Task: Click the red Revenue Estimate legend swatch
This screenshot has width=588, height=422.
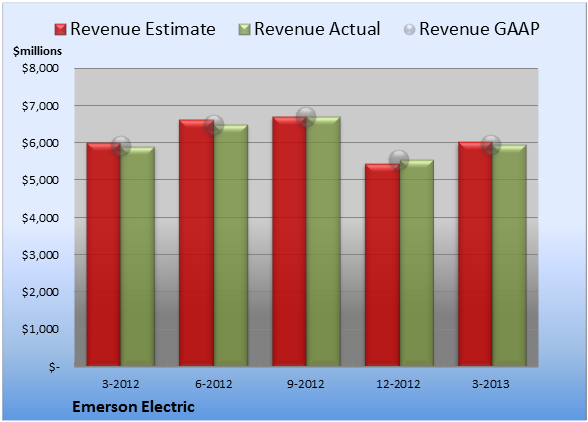Action: pos(60,29)
